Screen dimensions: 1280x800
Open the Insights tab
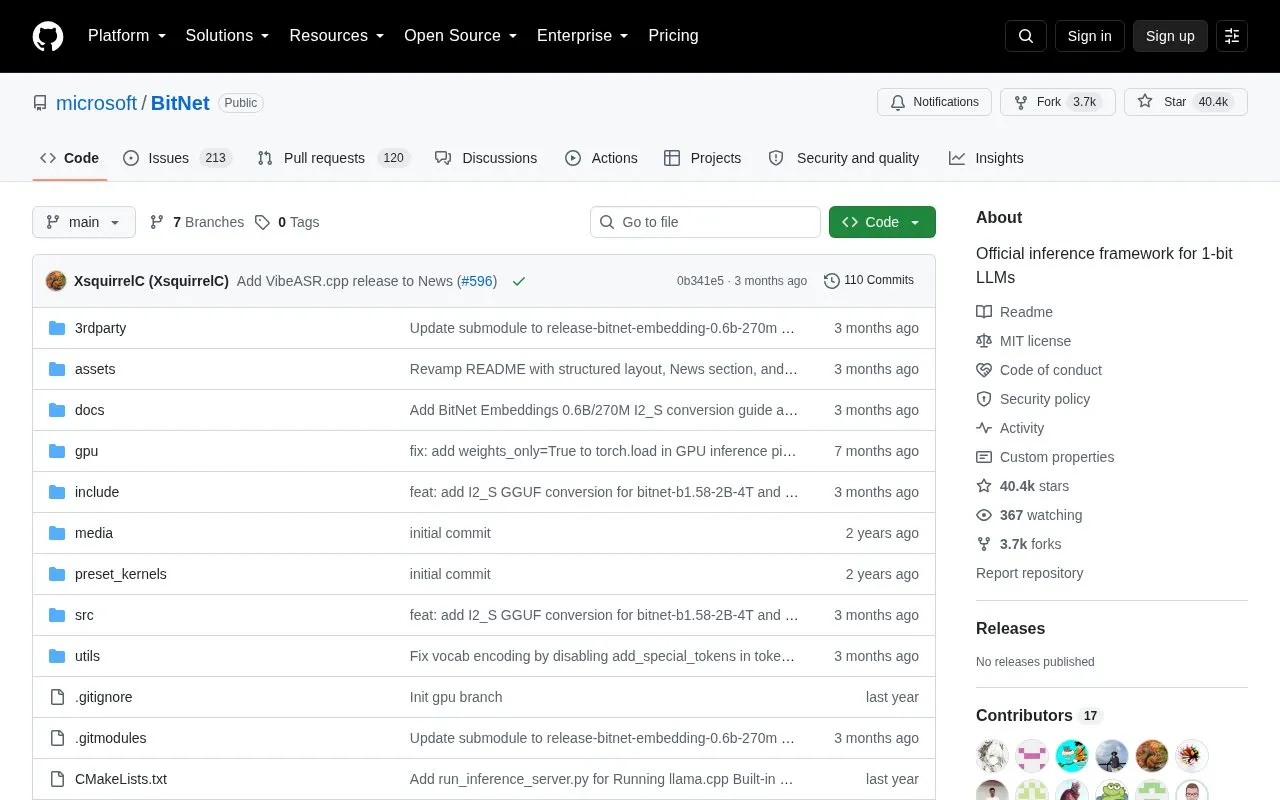click(986, 158)
